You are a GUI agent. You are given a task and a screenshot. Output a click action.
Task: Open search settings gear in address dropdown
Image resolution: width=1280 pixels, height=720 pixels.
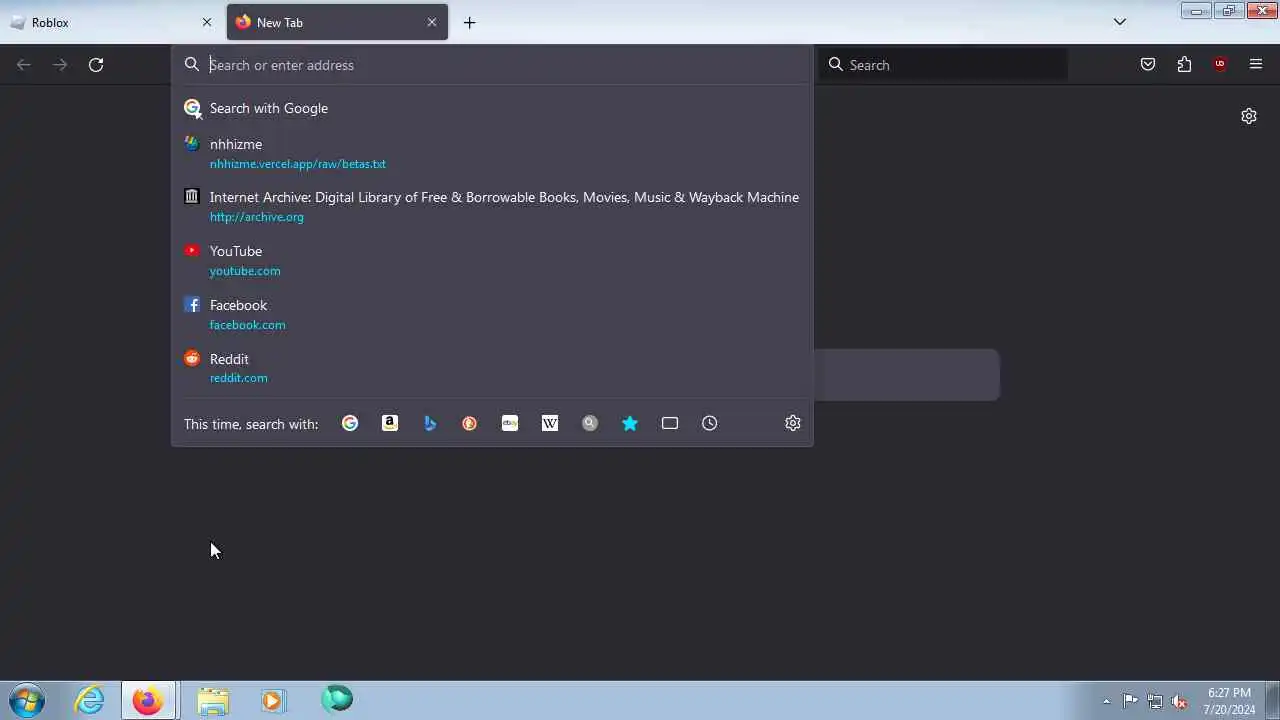pyautogui.click(x=793, y=423)
